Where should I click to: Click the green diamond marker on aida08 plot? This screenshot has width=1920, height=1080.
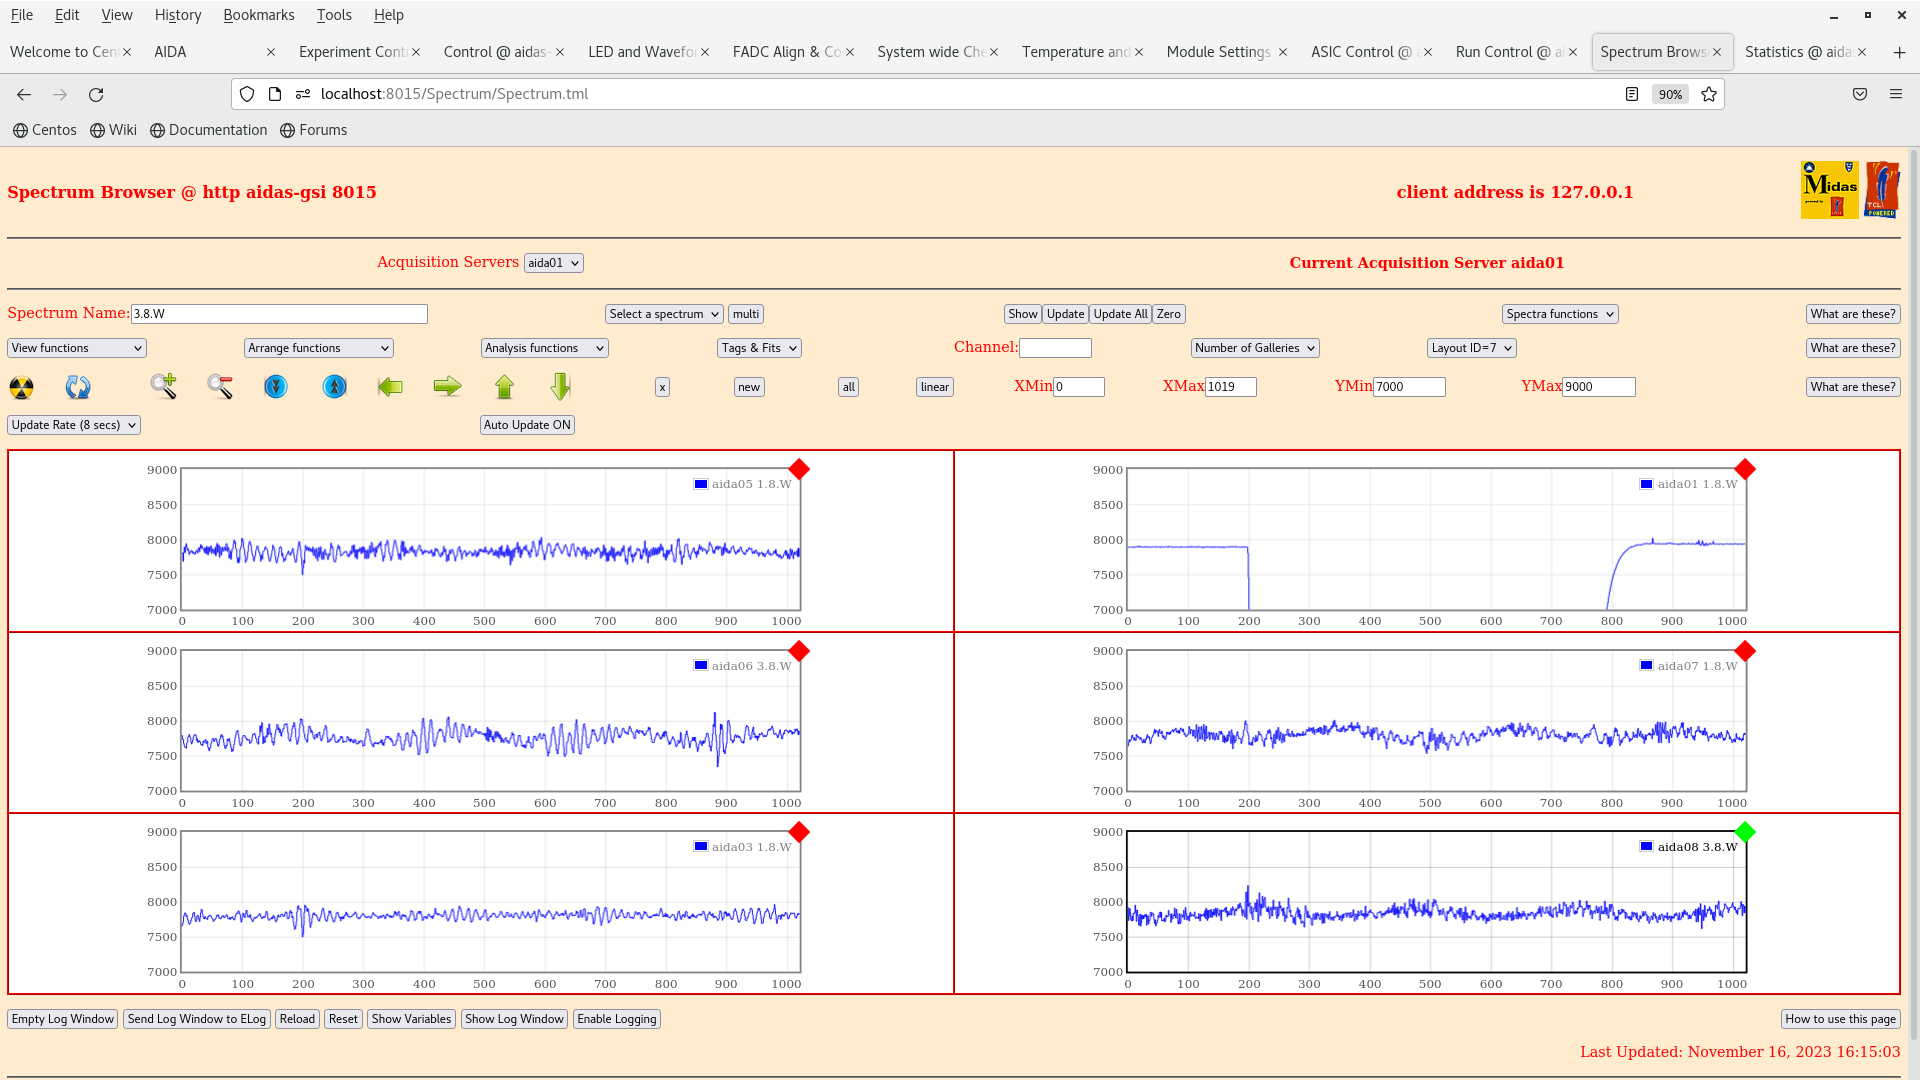pos(1745,832)
